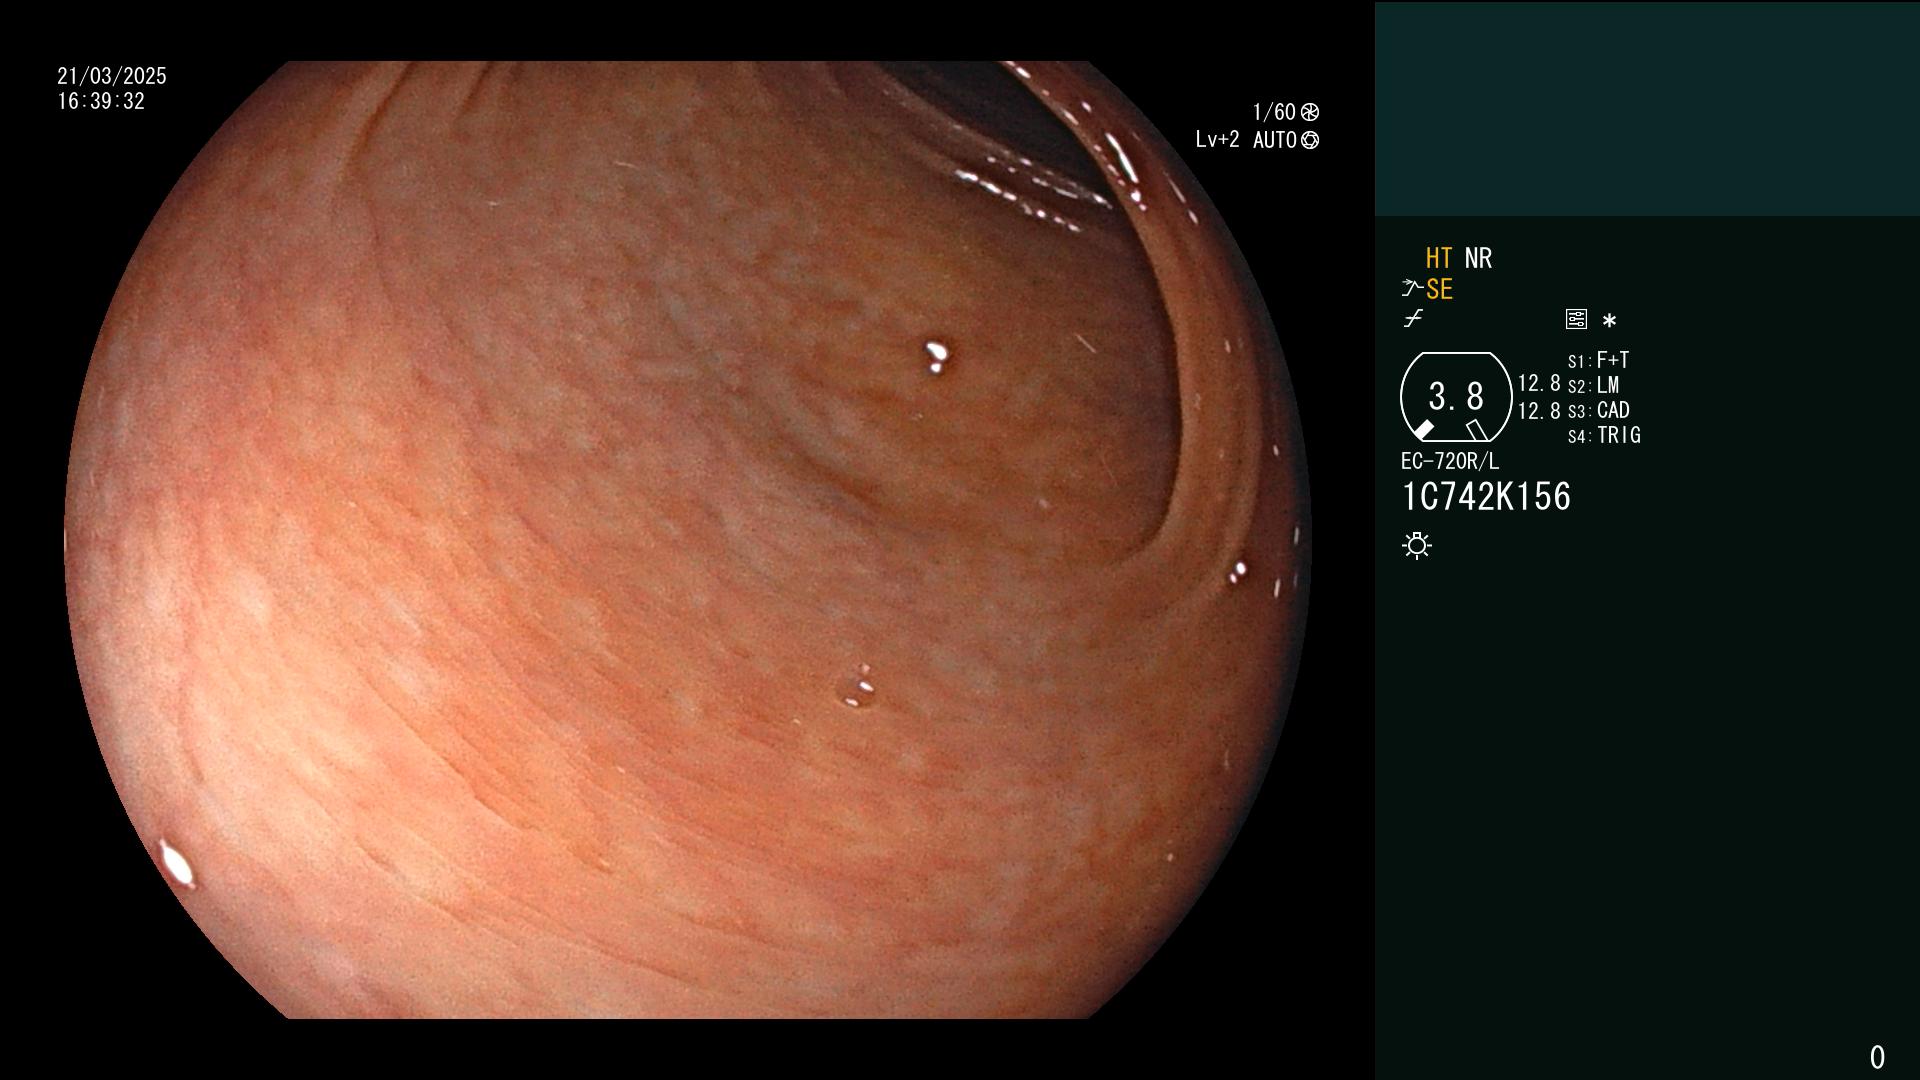This screenshot has width=1920, height=1080.
Task: Click the 1/60 shutter speed value
Action: (1274, 112)
